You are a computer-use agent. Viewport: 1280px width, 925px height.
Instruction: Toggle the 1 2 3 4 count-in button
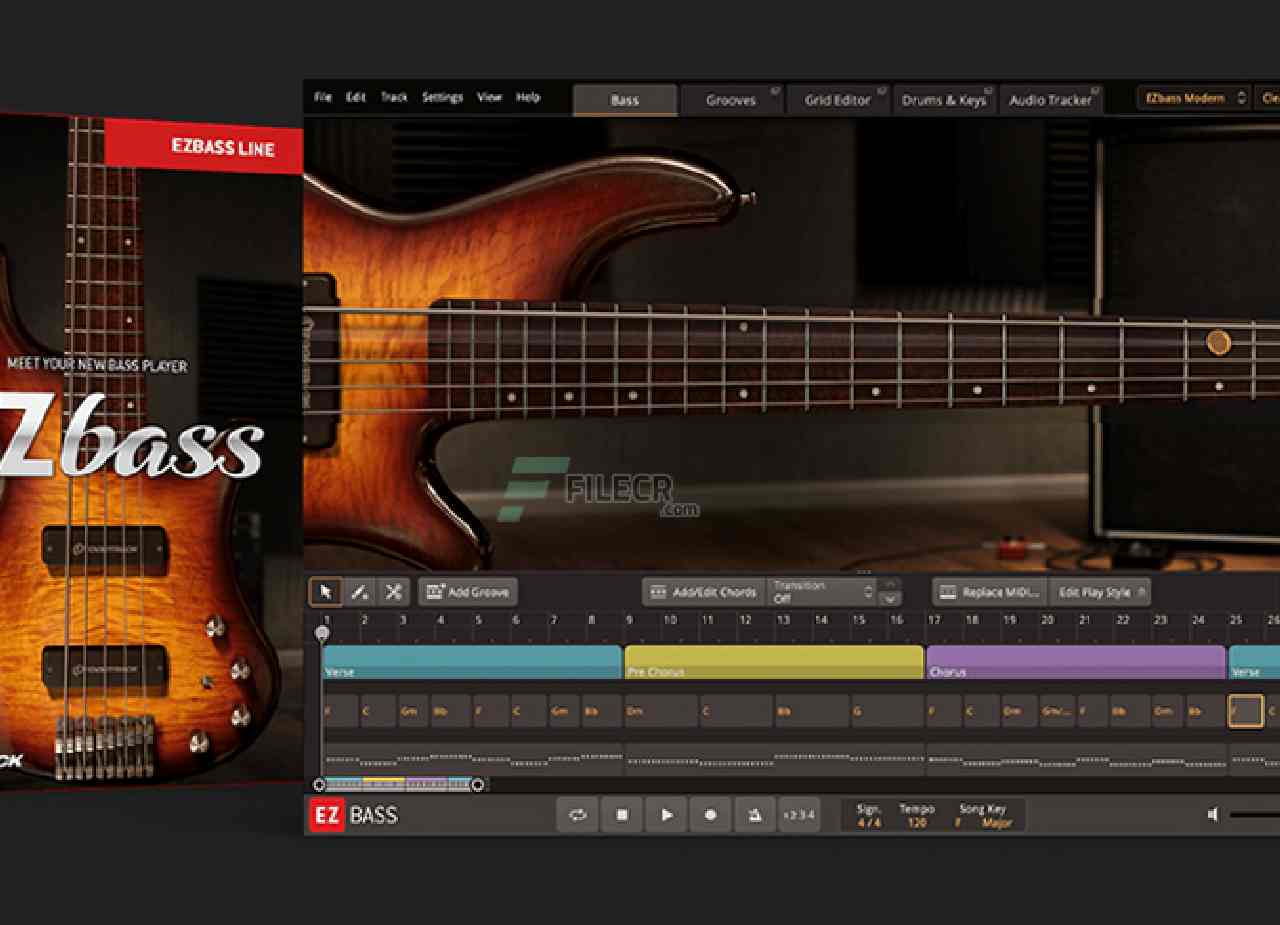(x=798, y=815)
